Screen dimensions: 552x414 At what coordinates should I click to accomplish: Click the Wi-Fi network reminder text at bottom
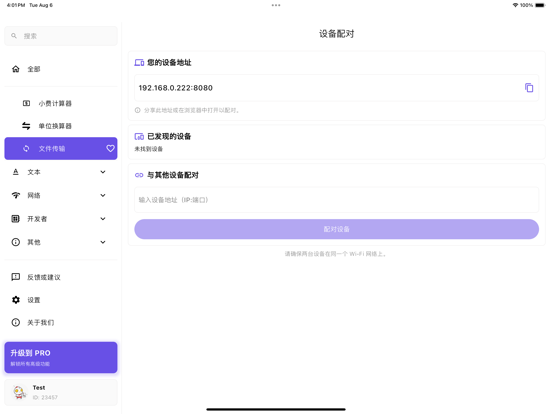tap(336, 254)
